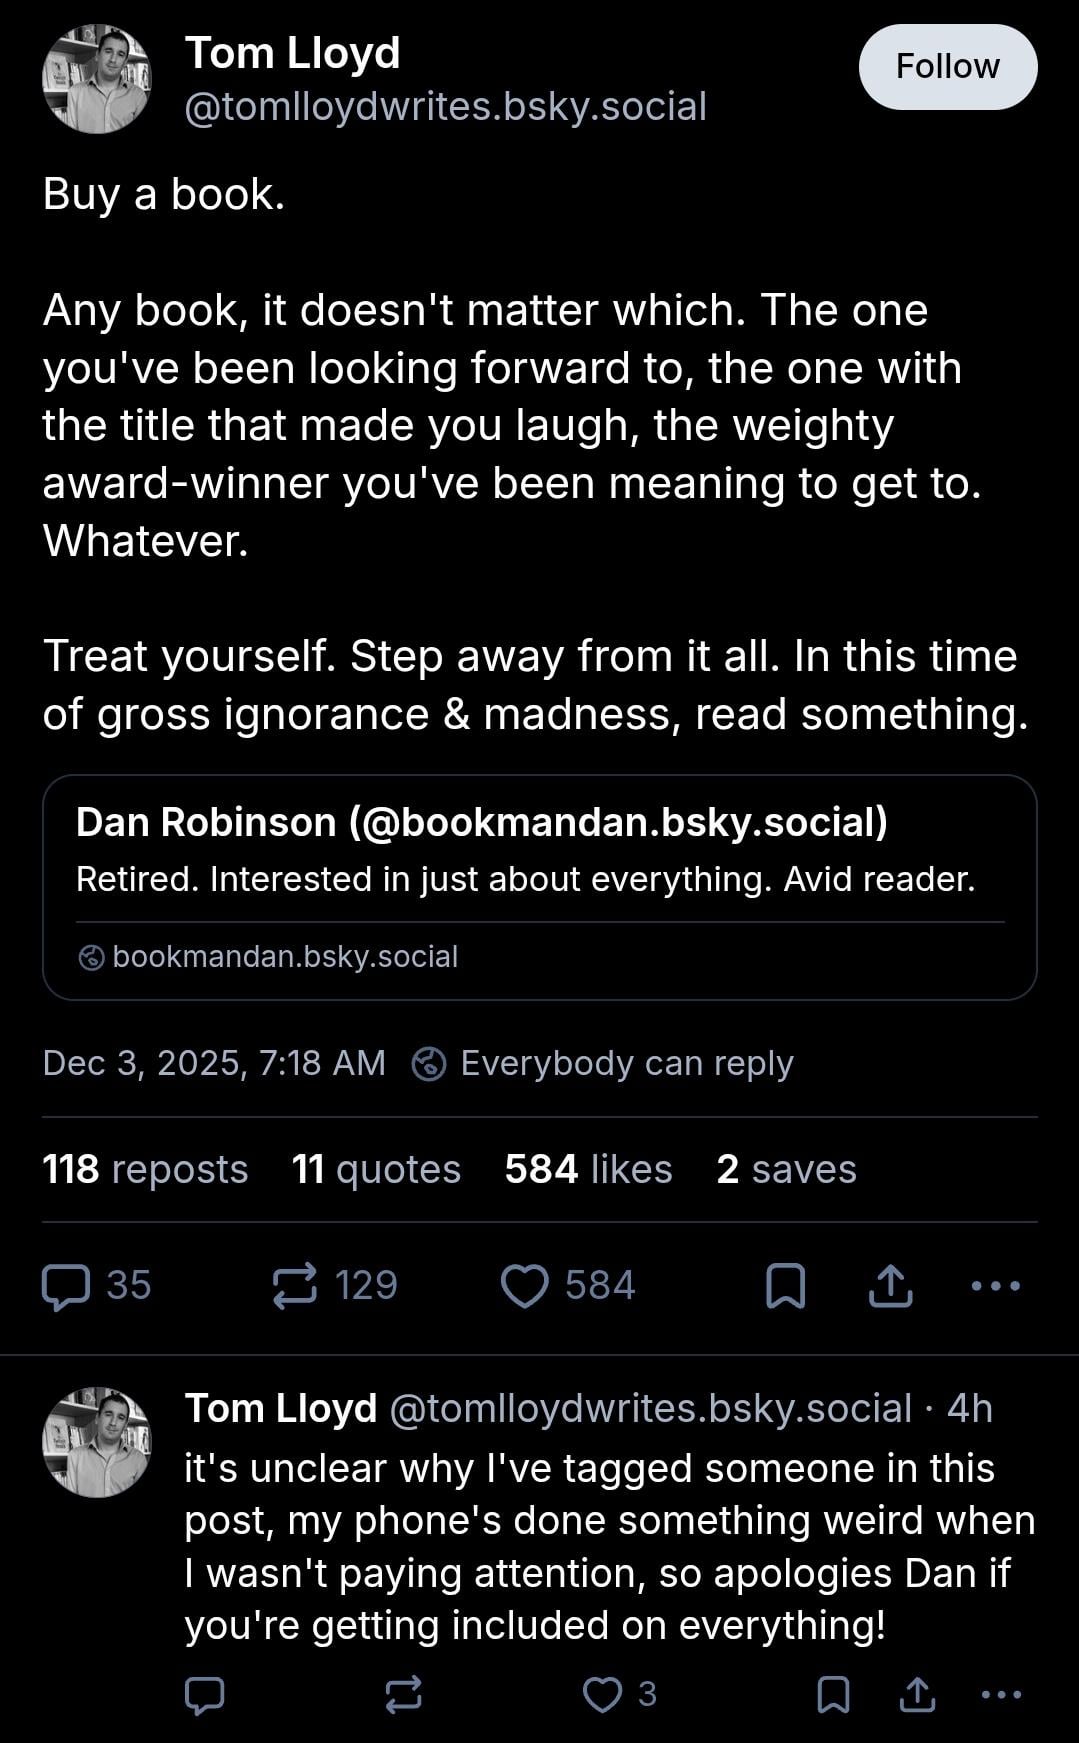Image resolution: width=1079 pixels, height=1743 pixels.
Task: Open Dan Robinson's profile link card
Action: pyautogui.click(x=539, y=887)
